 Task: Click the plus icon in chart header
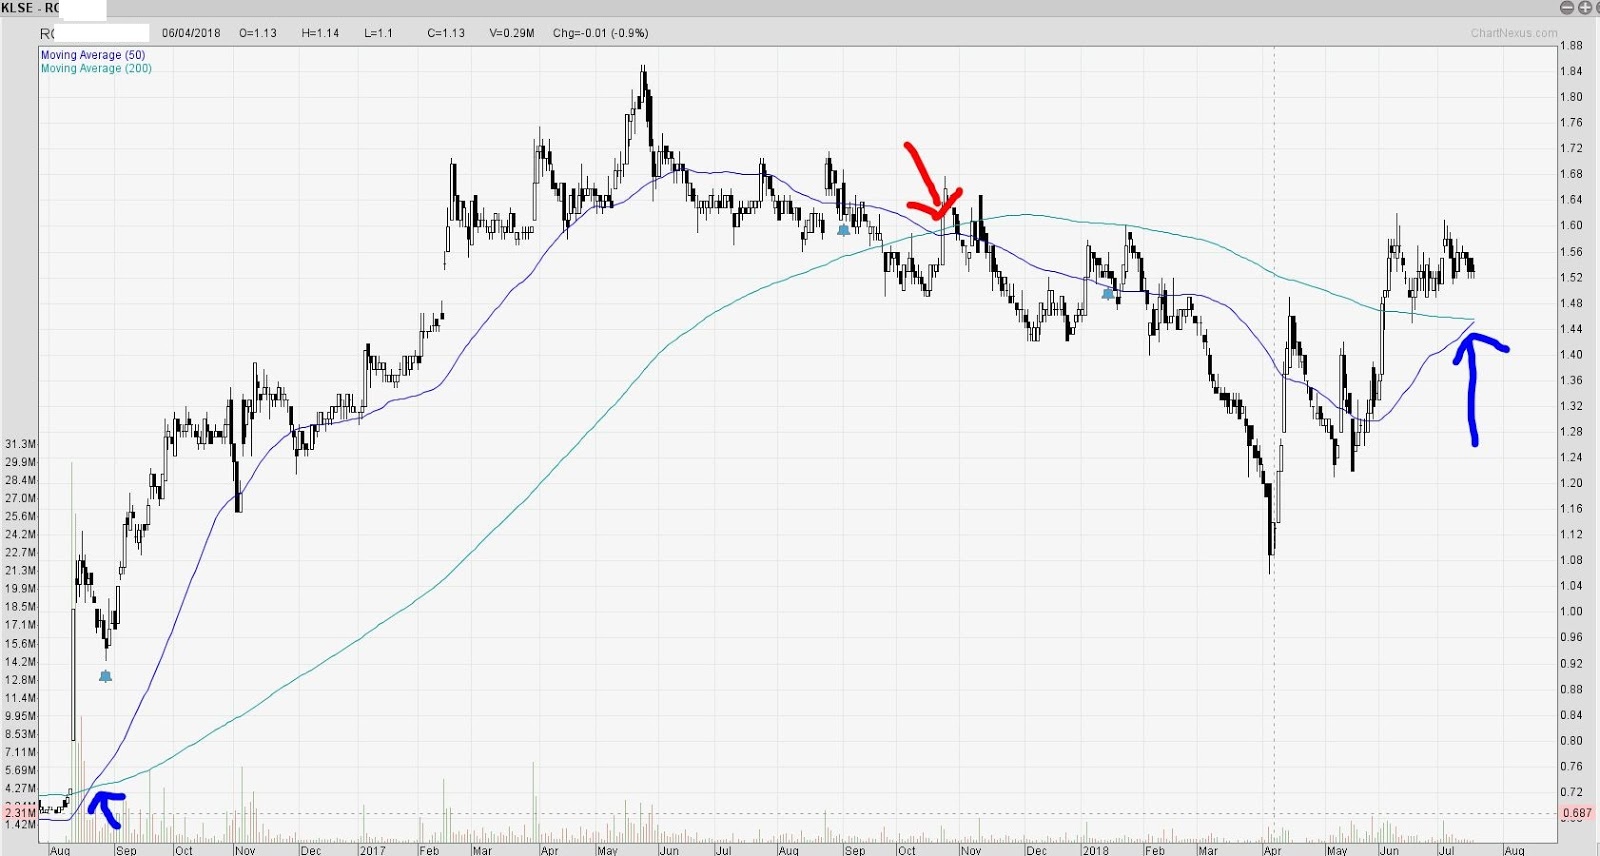(1584, 8)
